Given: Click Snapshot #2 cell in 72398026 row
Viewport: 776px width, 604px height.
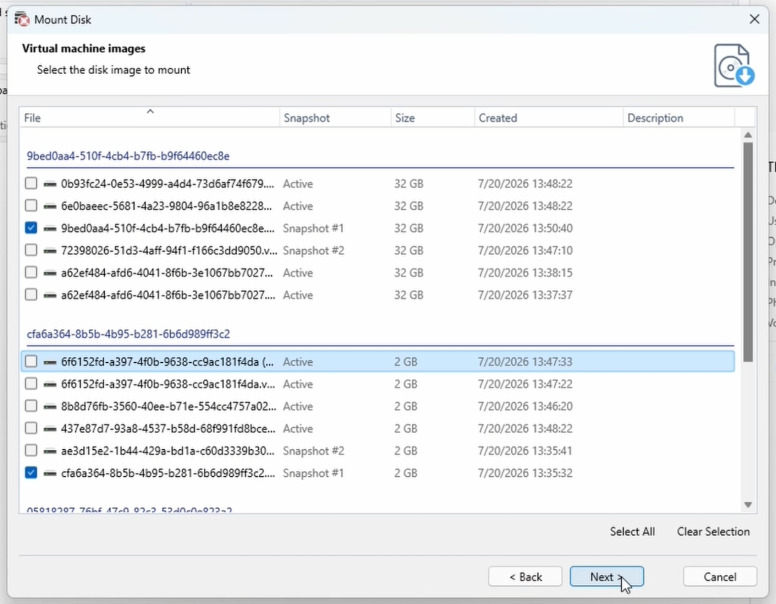Looking at the screenshot, I should coord(313,251).
